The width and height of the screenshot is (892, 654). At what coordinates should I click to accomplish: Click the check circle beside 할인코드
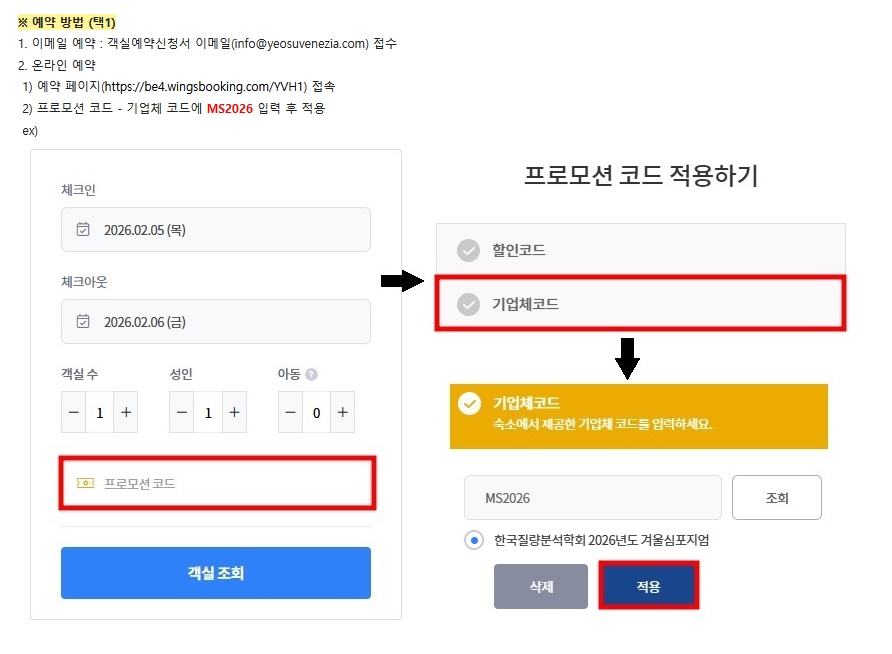(x=469, y=250)
